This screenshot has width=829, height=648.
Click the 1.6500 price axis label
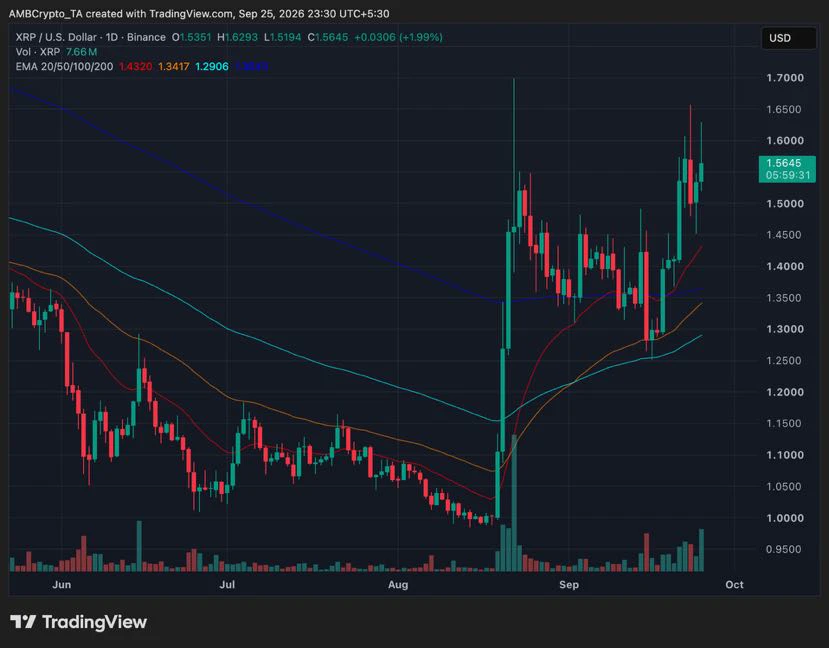click(x=785, y=109)
